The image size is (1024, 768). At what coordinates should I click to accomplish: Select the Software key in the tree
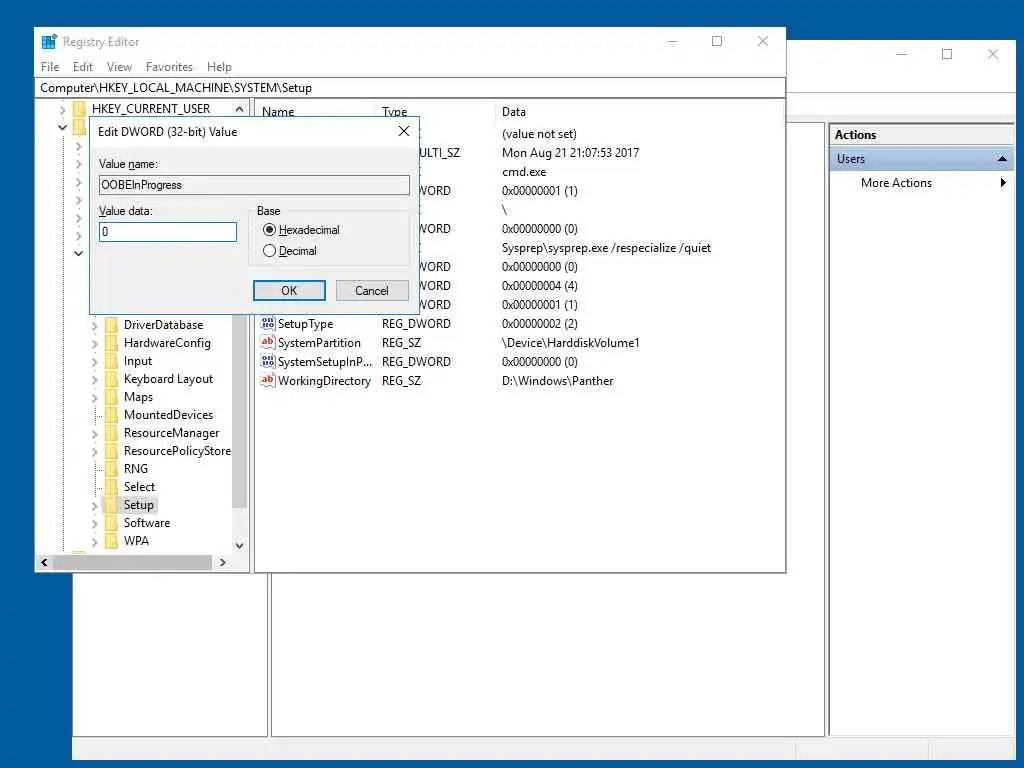147,522
